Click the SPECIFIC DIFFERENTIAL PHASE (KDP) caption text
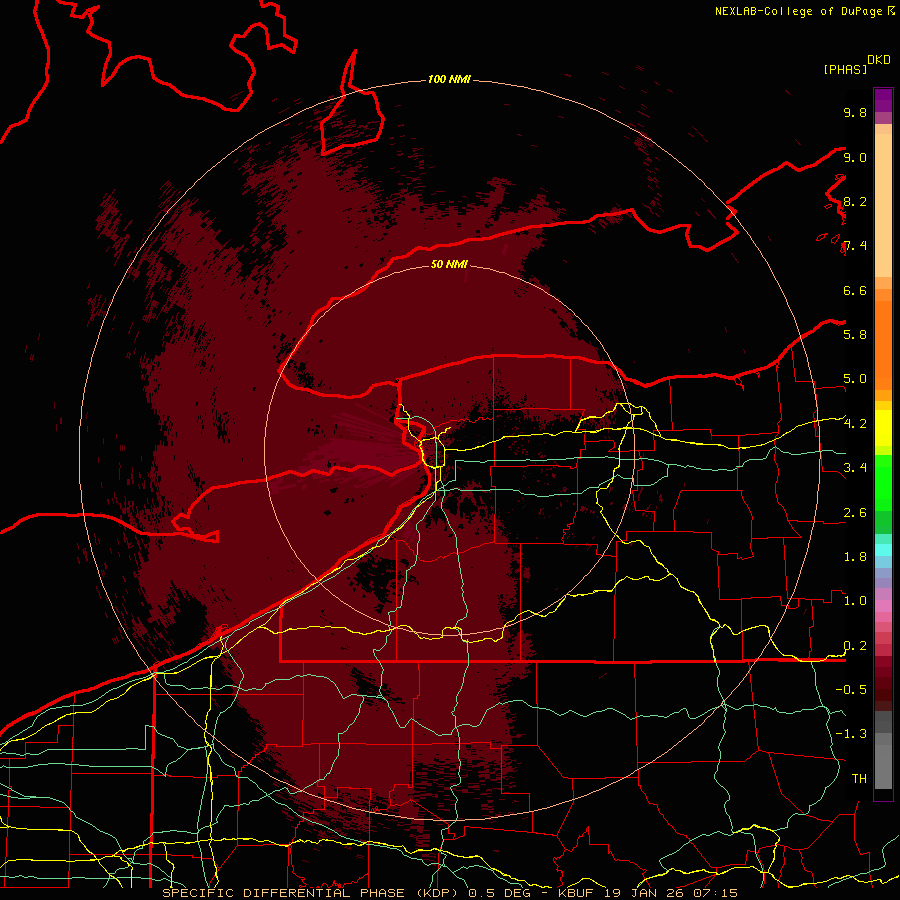This screenshot has height=900, width=900. click(312, 893)
